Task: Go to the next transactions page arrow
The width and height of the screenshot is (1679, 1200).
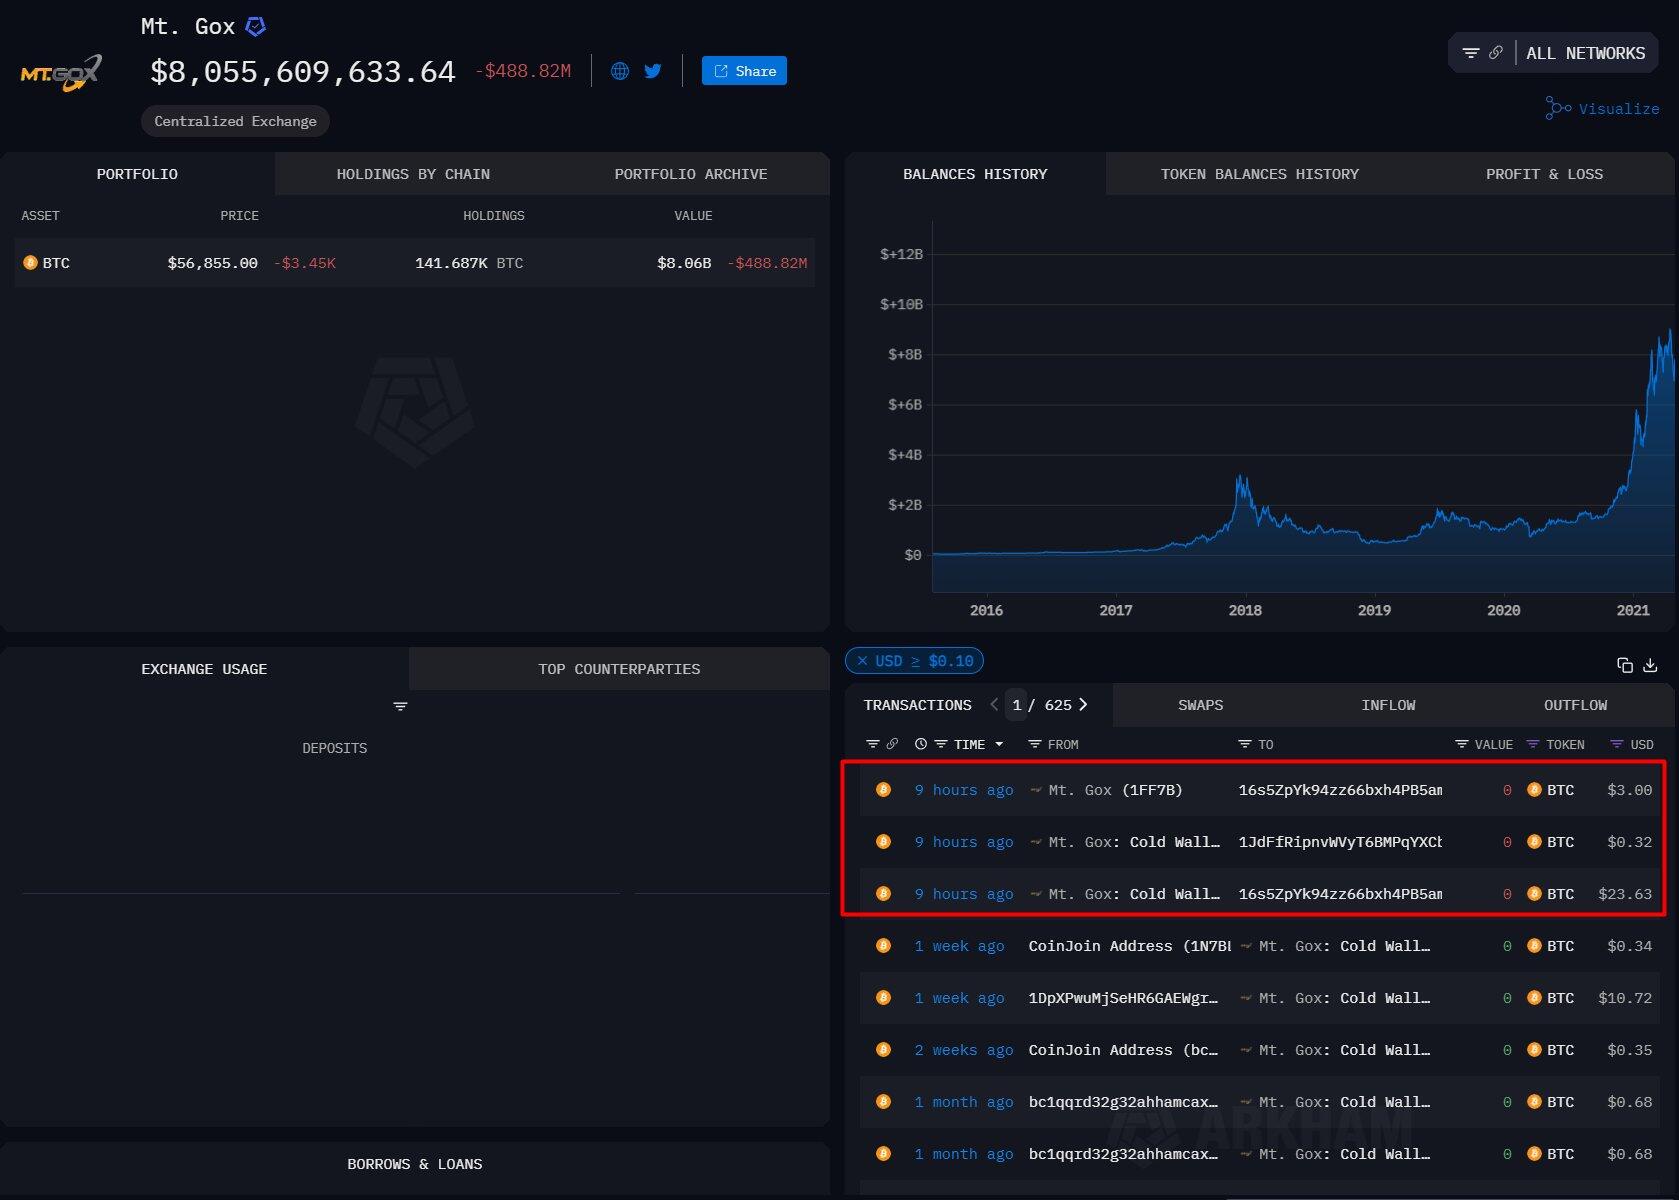Action: tap(1083, 705)
